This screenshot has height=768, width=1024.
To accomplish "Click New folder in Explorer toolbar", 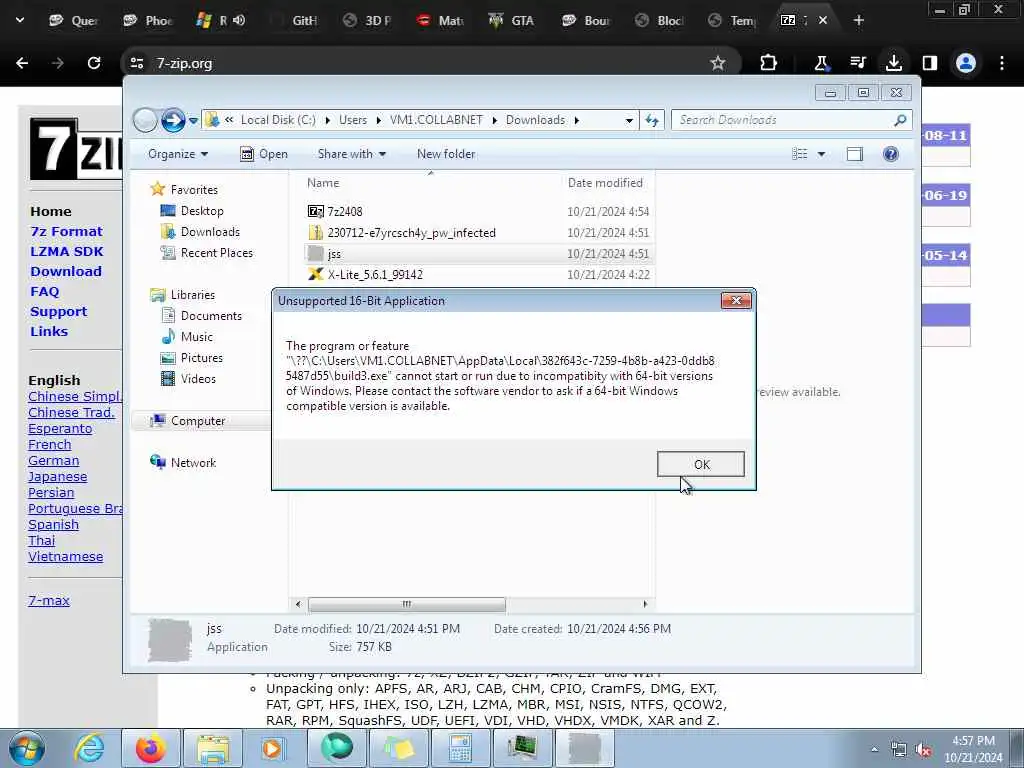I will [446, 154].
